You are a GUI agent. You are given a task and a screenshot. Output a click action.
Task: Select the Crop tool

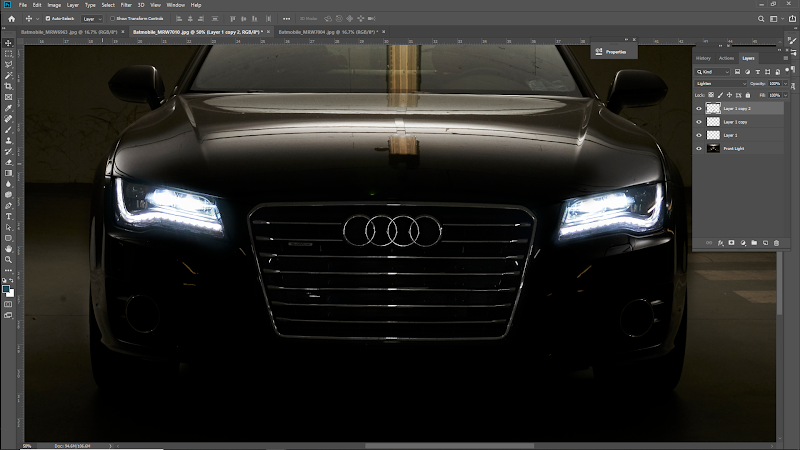tap(8, 86)
